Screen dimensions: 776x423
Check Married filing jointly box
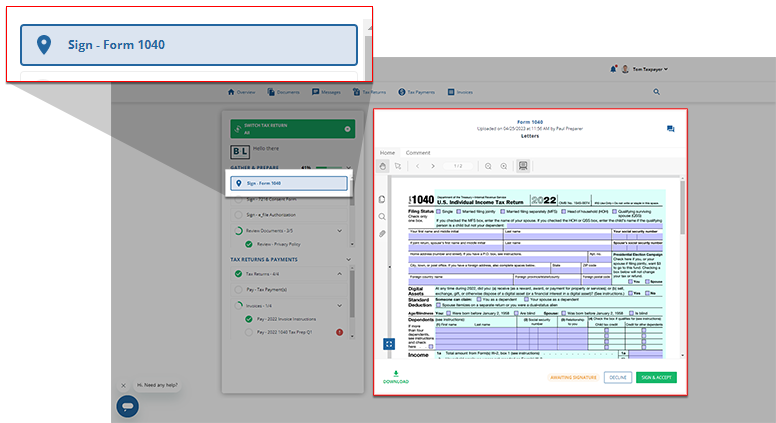tap(459, 211)
